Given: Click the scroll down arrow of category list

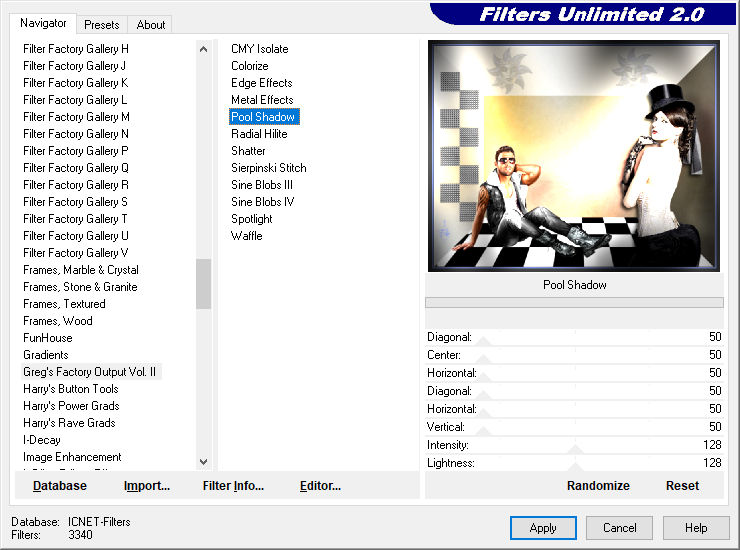Looking at the screenshot, I should click(203, 462).
